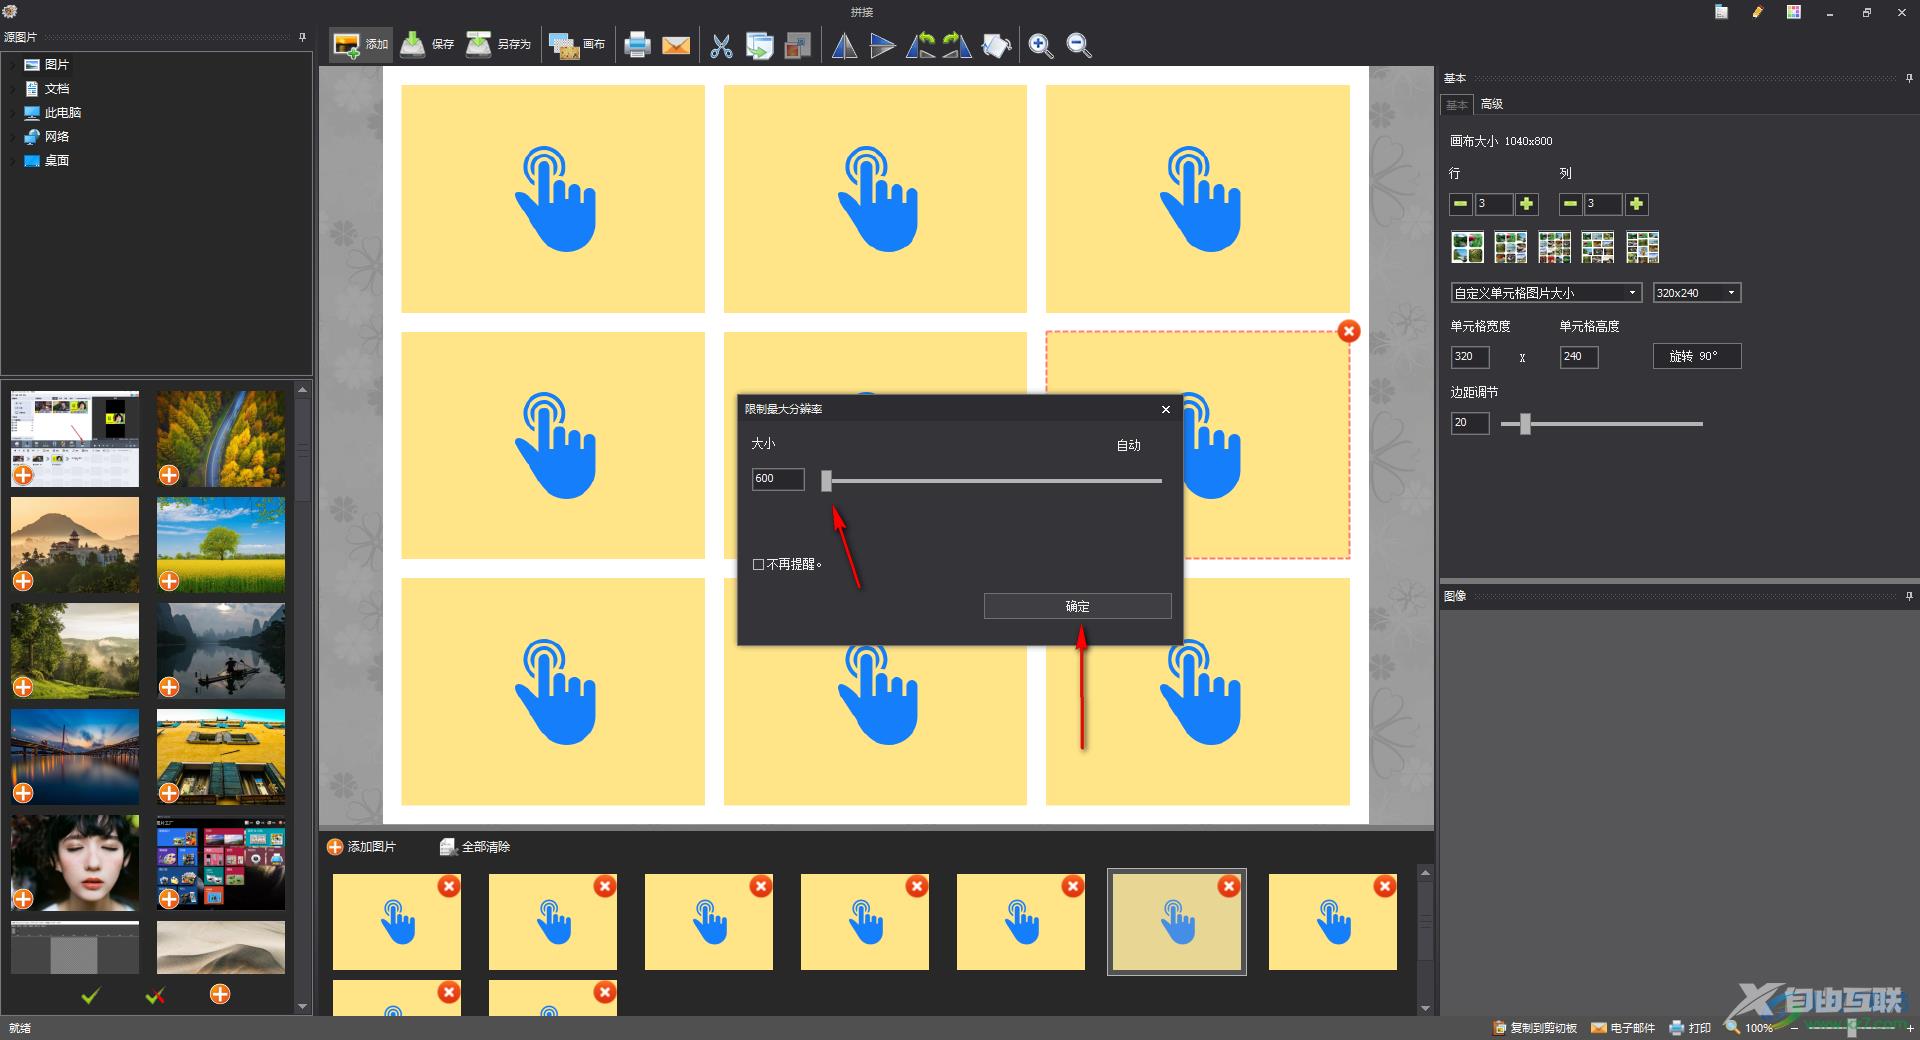1920x1040 pixels.
Task: Click the rotate left icon
Action: (x=920, y=46)
